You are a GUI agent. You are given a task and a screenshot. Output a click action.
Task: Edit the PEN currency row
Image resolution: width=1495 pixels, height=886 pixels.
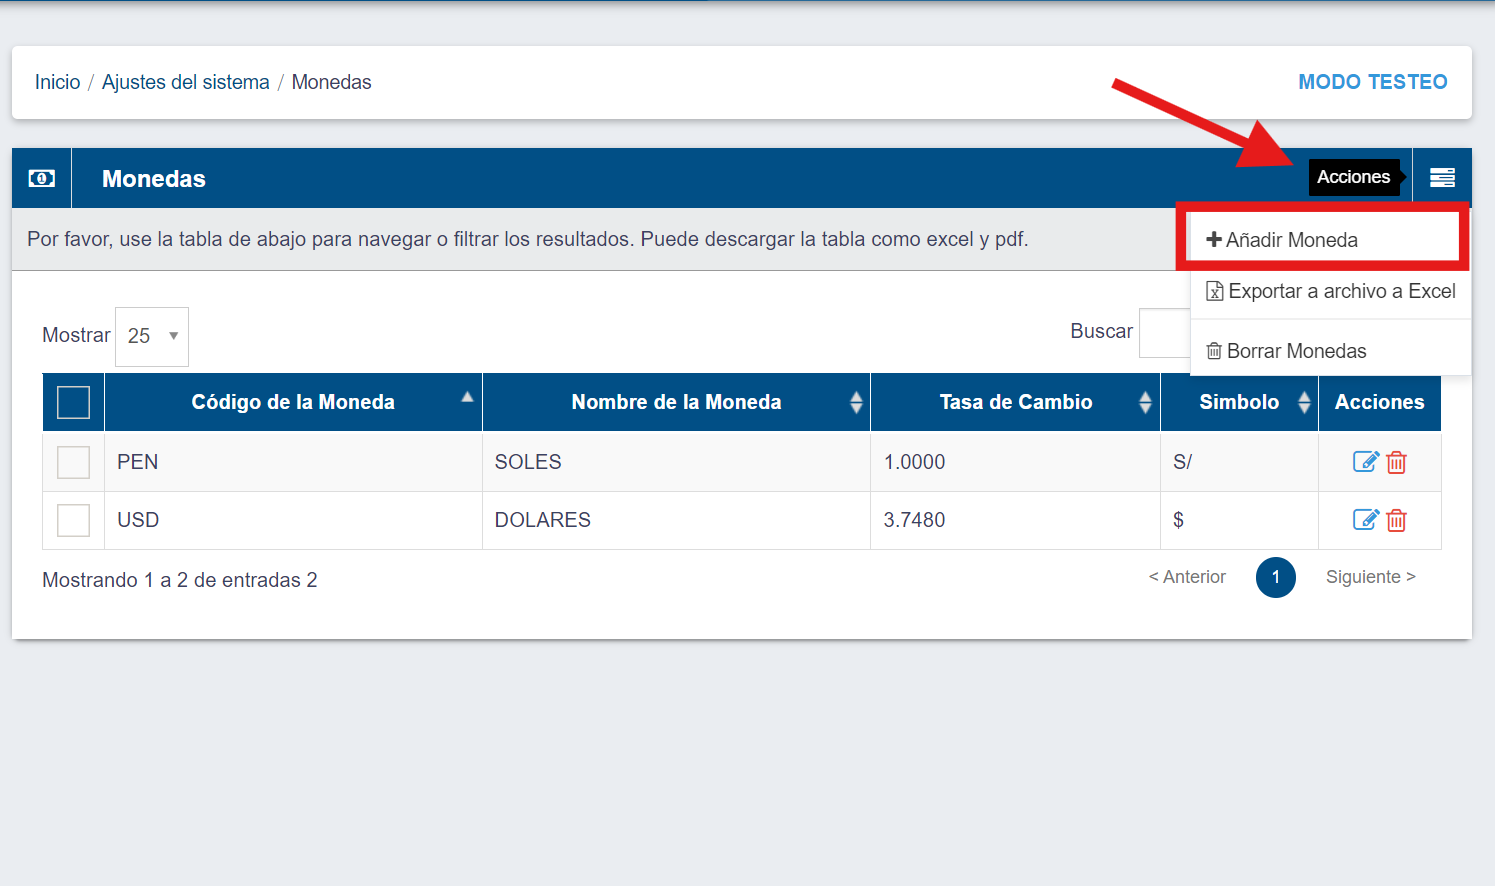[1365, 461]
